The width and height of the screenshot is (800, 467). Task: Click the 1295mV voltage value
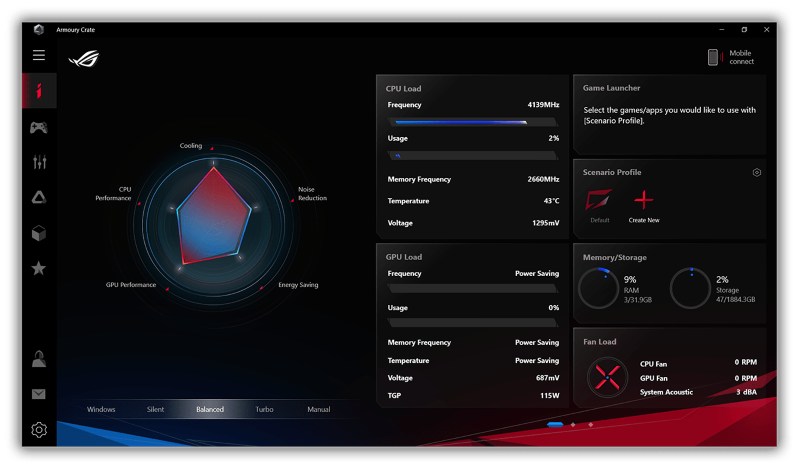(545, 223)
